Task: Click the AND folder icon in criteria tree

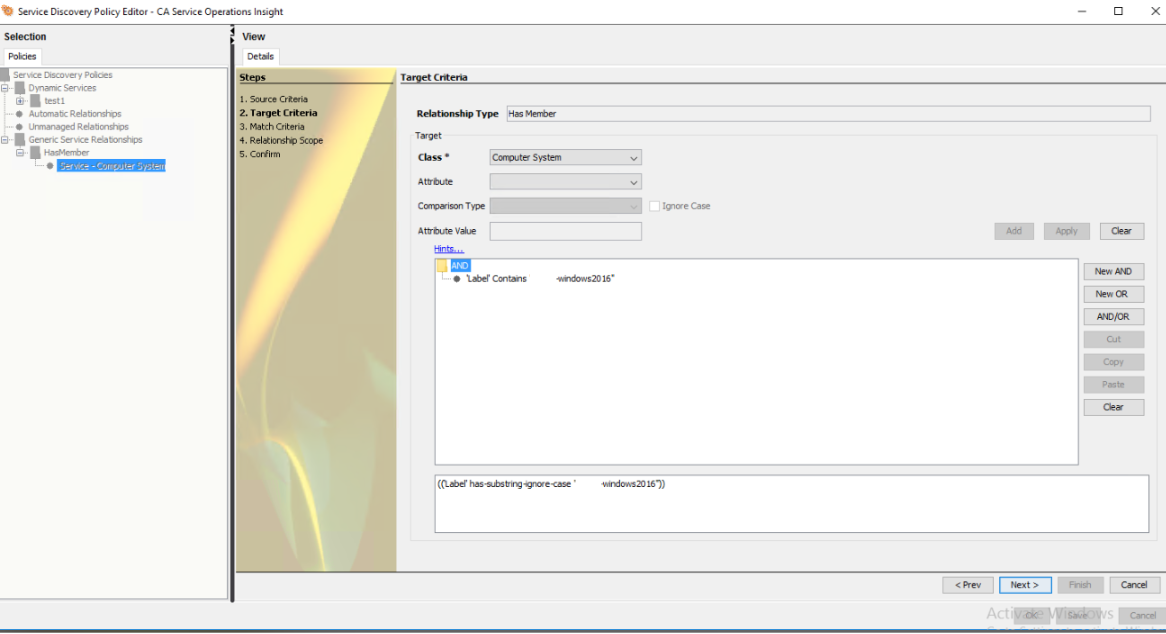Action: (442, 265)
